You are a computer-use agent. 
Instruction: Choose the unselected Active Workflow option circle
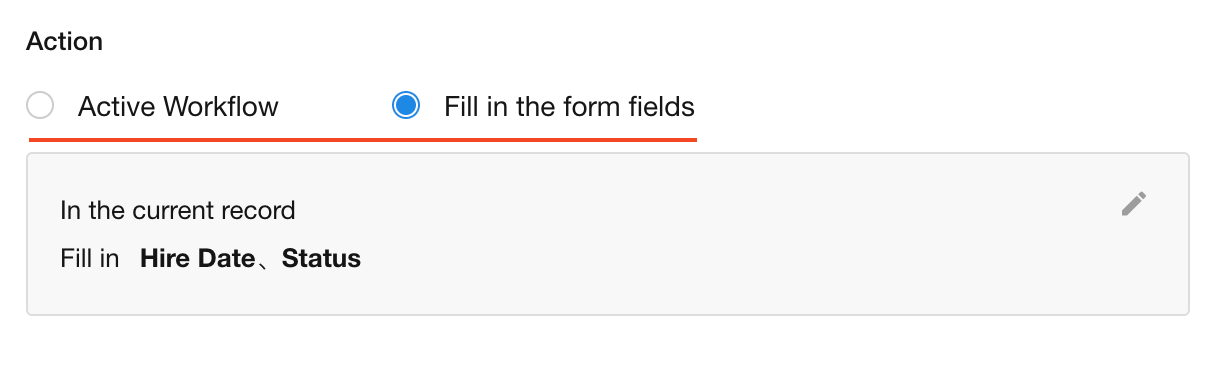click(40, 106)
